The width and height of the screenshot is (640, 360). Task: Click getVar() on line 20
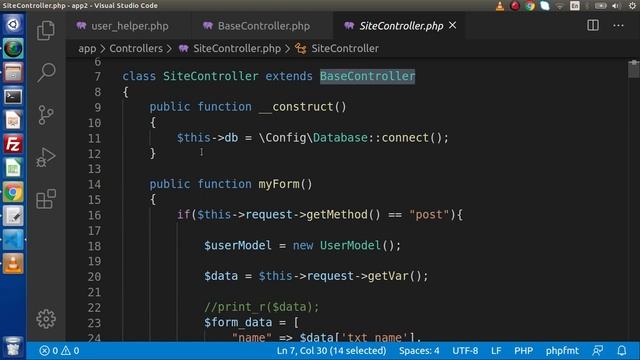pos(395,276)
